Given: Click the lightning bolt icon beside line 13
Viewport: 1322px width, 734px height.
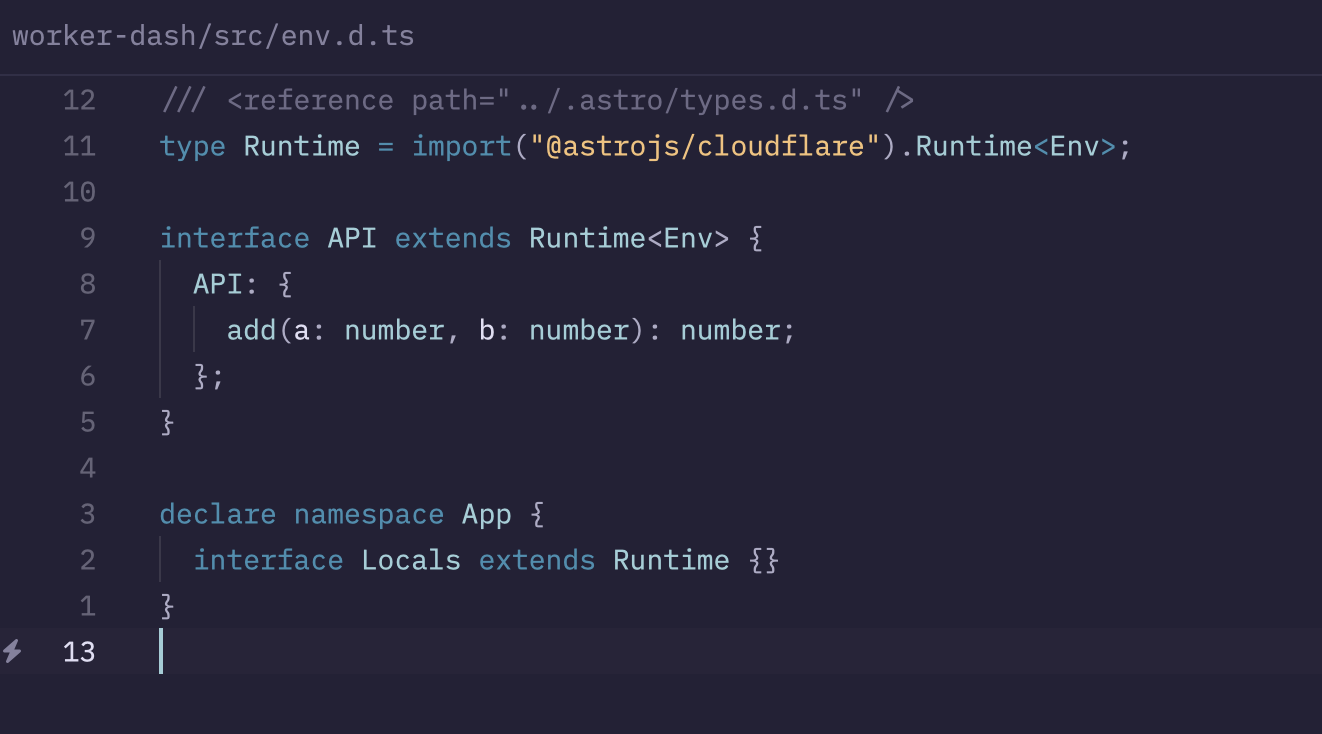Looking at the screenshot, I should (x=14, y=652).
